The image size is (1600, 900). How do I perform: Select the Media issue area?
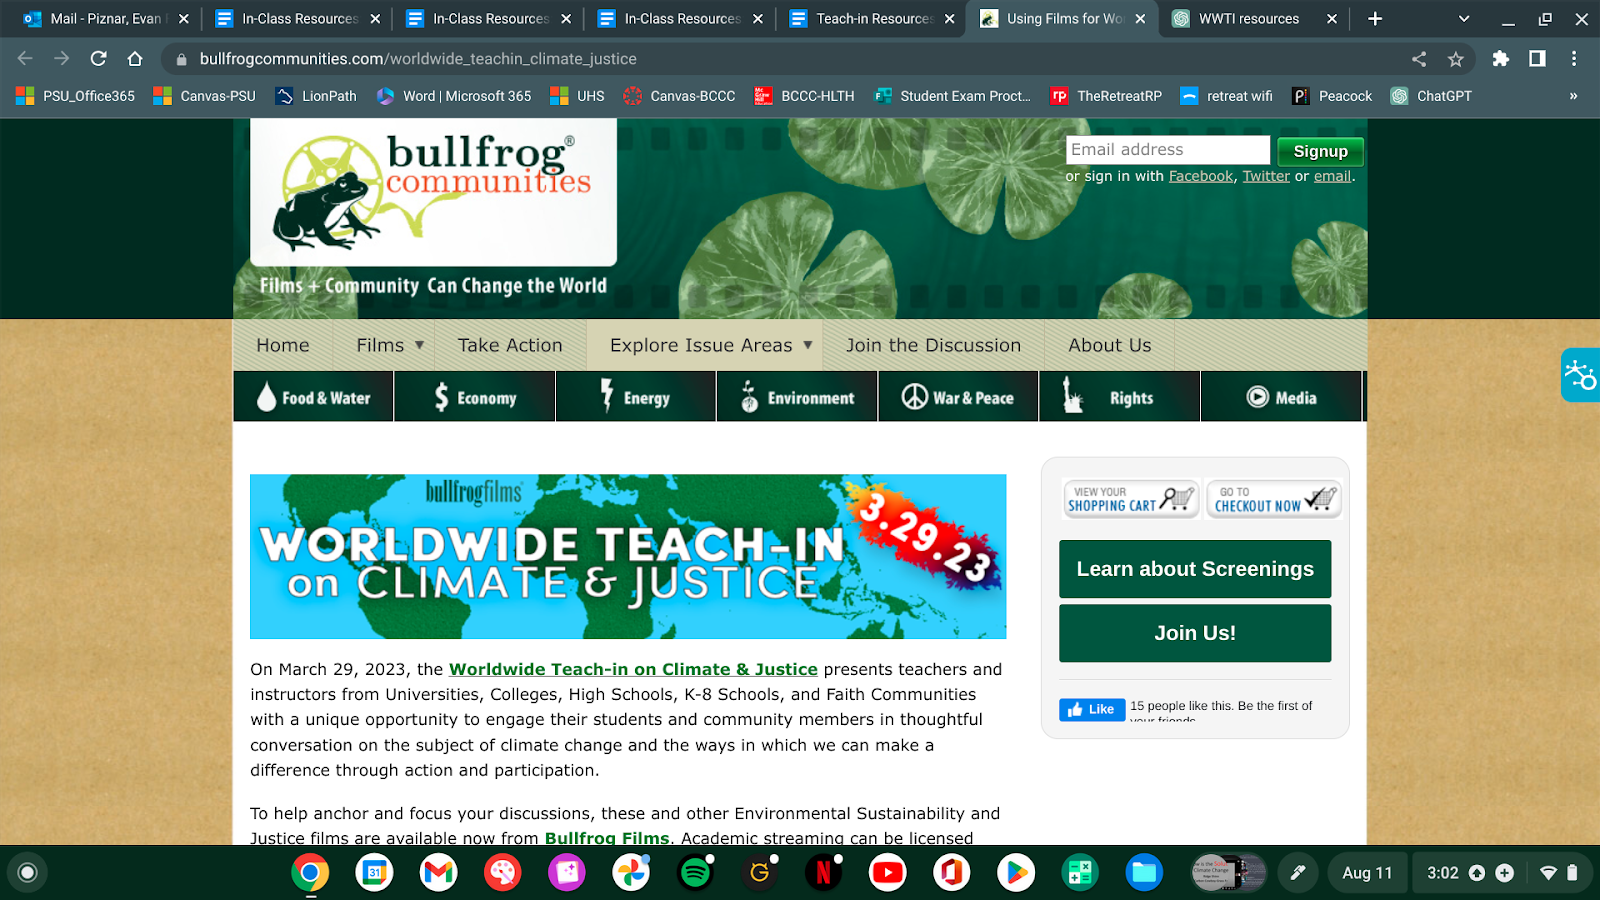click(x=1281, y=397)
